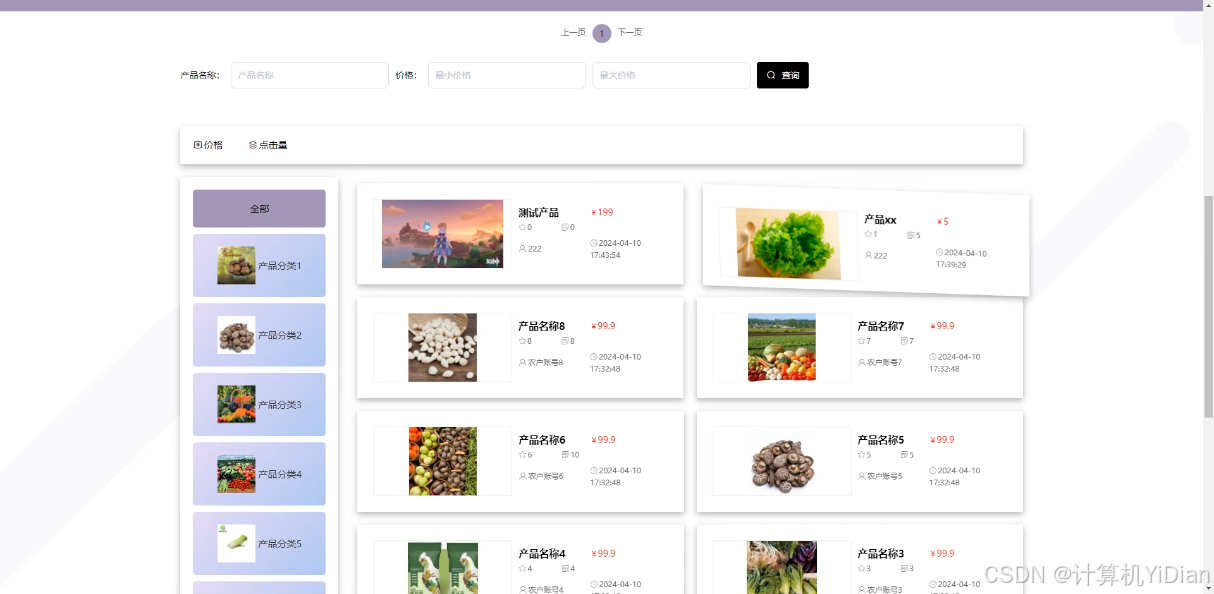
Task: Sort products by 点击量
Action: pyautogui.click(x=268, y=145)
